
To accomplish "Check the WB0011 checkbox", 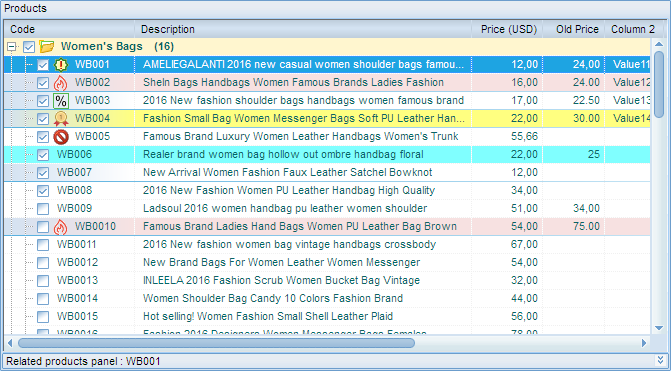I will (43, 244).
